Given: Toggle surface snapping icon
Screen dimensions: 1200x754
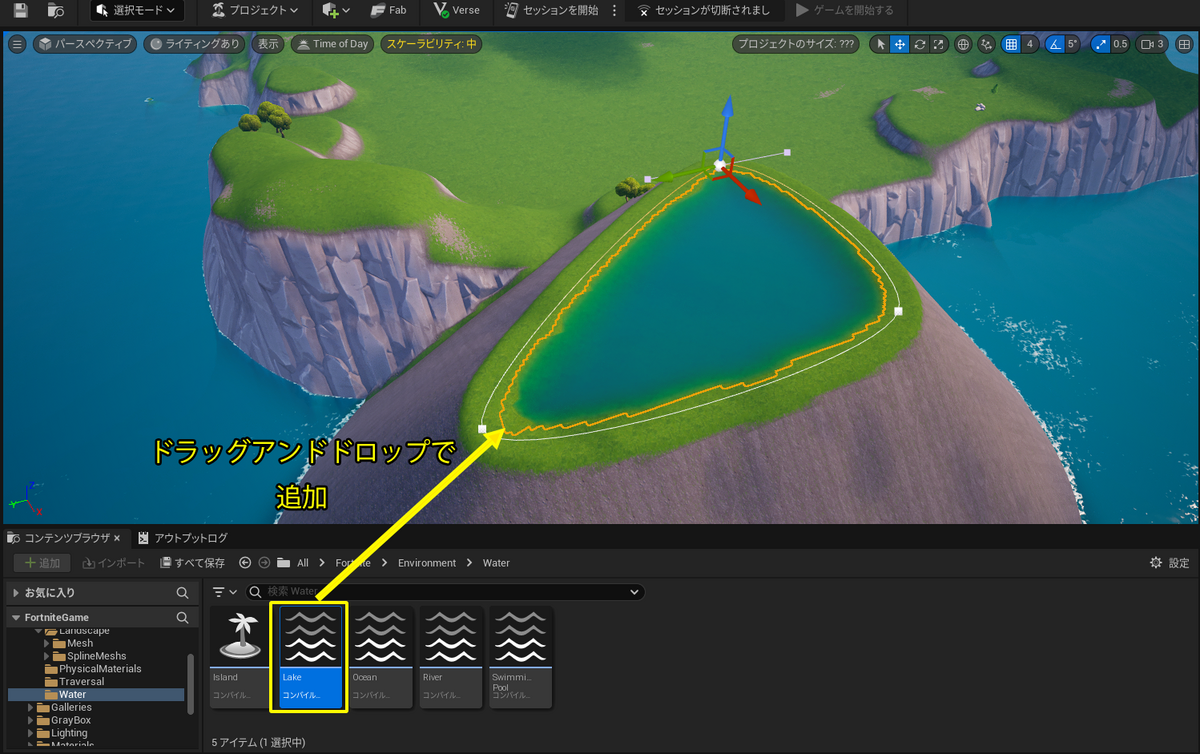Looking at the screenshot, I should point(987,44).
